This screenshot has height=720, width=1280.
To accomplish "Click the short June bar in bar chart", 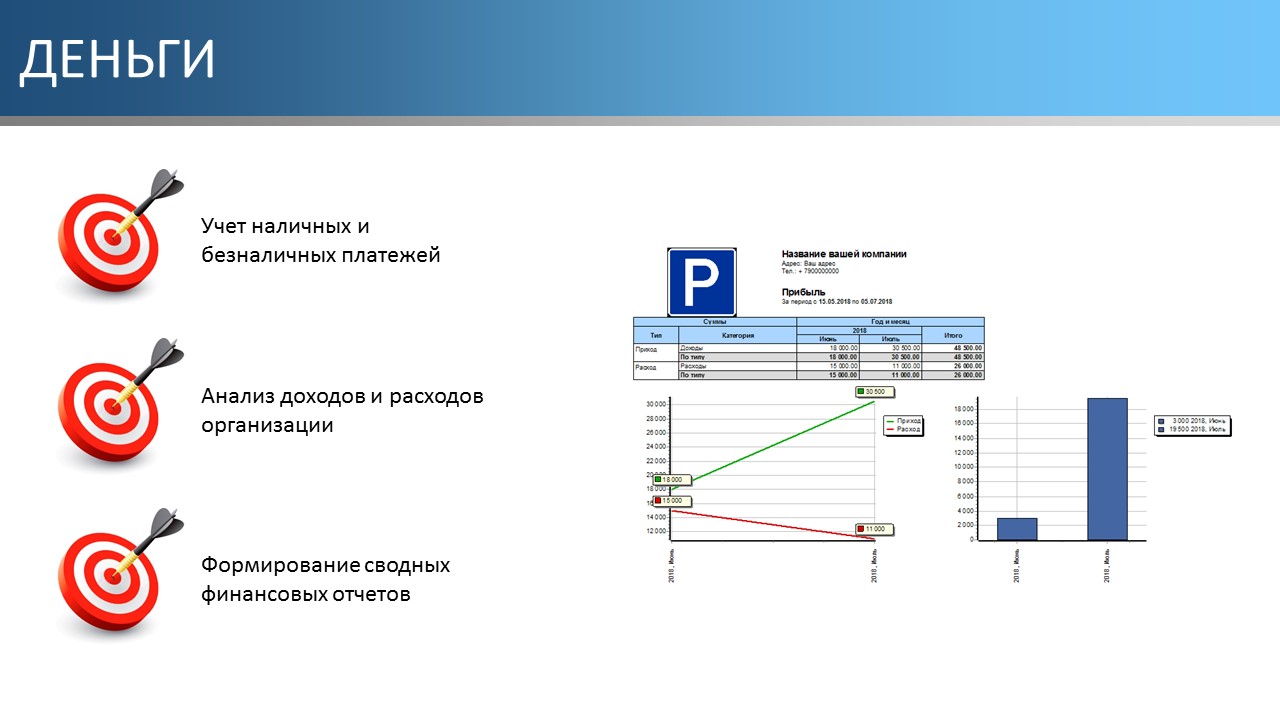I will pos(1017,529).
